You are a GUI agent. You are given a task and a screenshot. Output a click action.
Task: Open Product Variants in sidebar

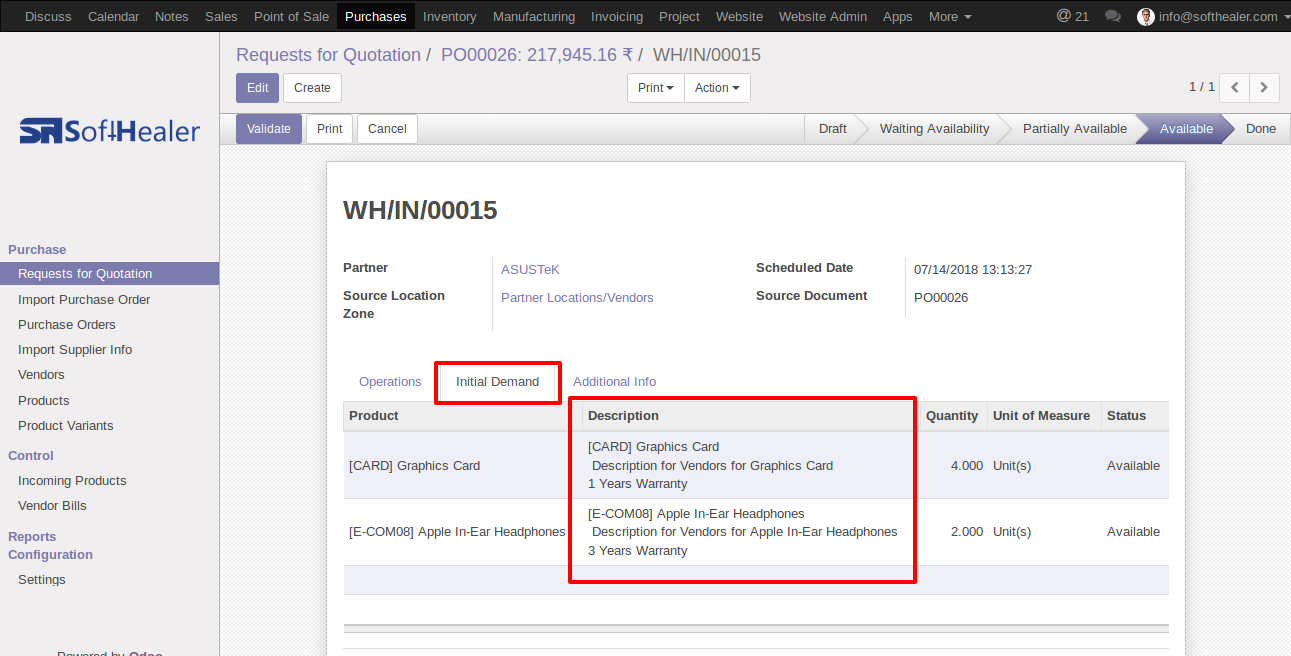66,426
